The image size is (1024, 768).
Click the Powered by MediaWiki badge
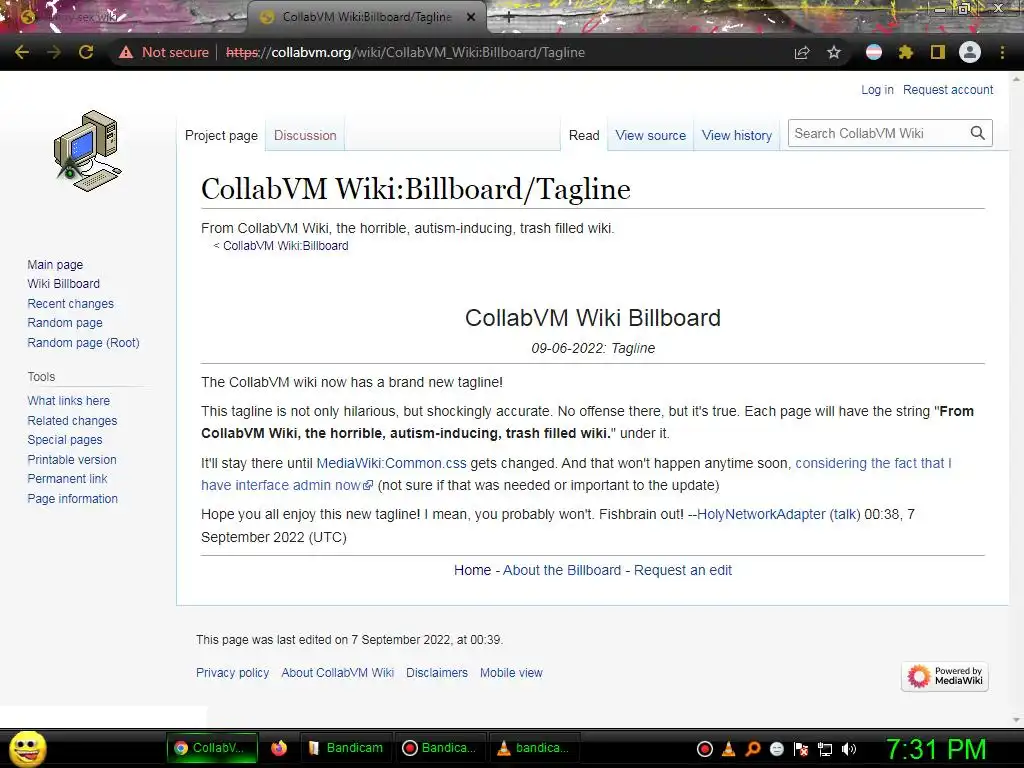[945, 676]
